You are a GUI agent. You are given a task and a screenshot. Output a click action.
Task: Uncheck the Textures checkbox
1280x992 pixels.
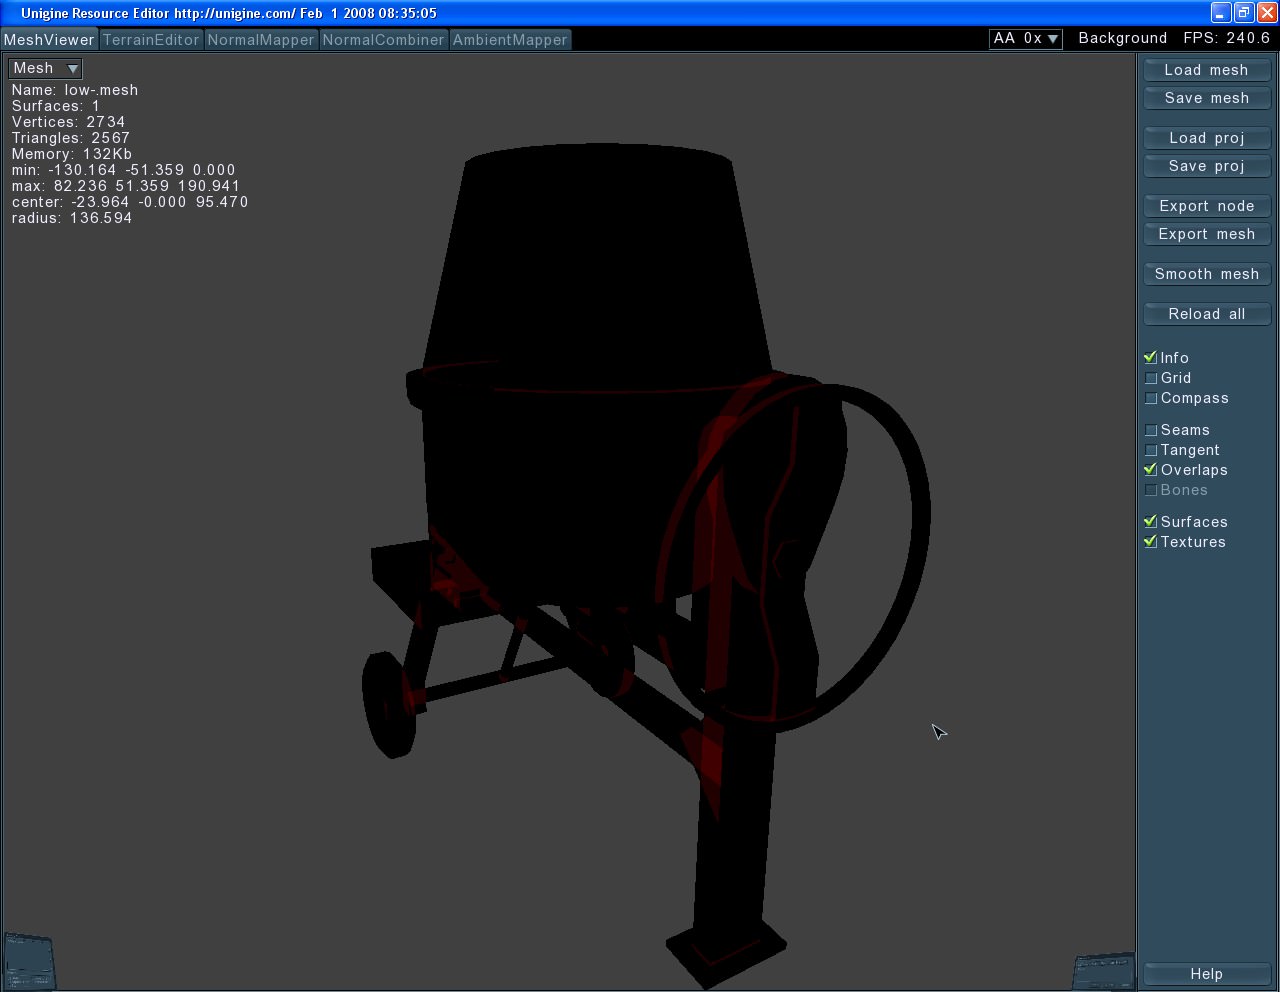[x=1151, y=542]
